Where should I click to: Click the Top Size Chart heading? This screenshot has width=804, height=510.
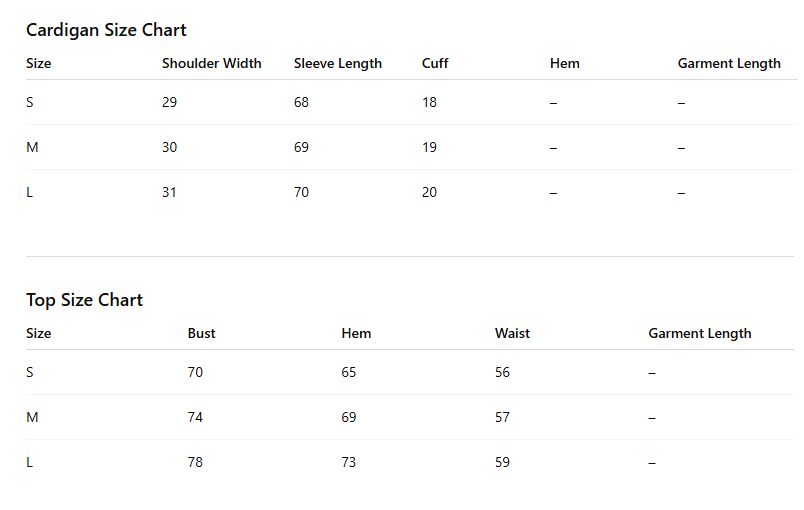pos(85,300)
